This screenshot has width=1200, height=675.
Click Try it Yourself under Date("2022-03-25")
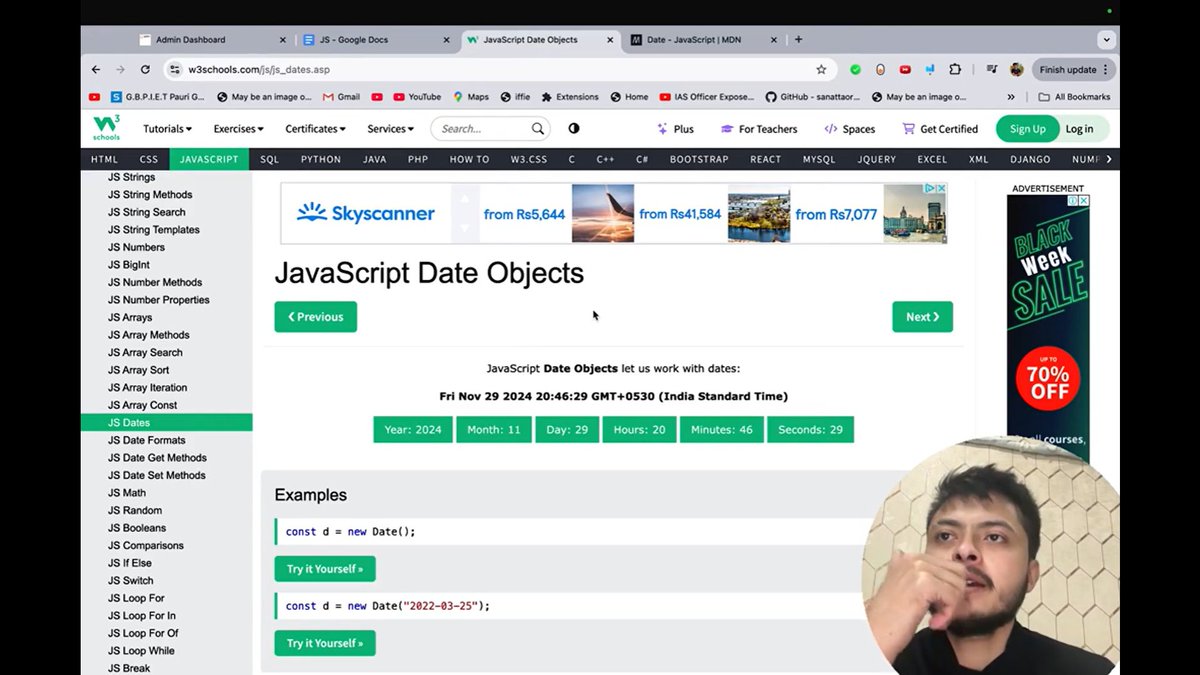coord(325,643)
